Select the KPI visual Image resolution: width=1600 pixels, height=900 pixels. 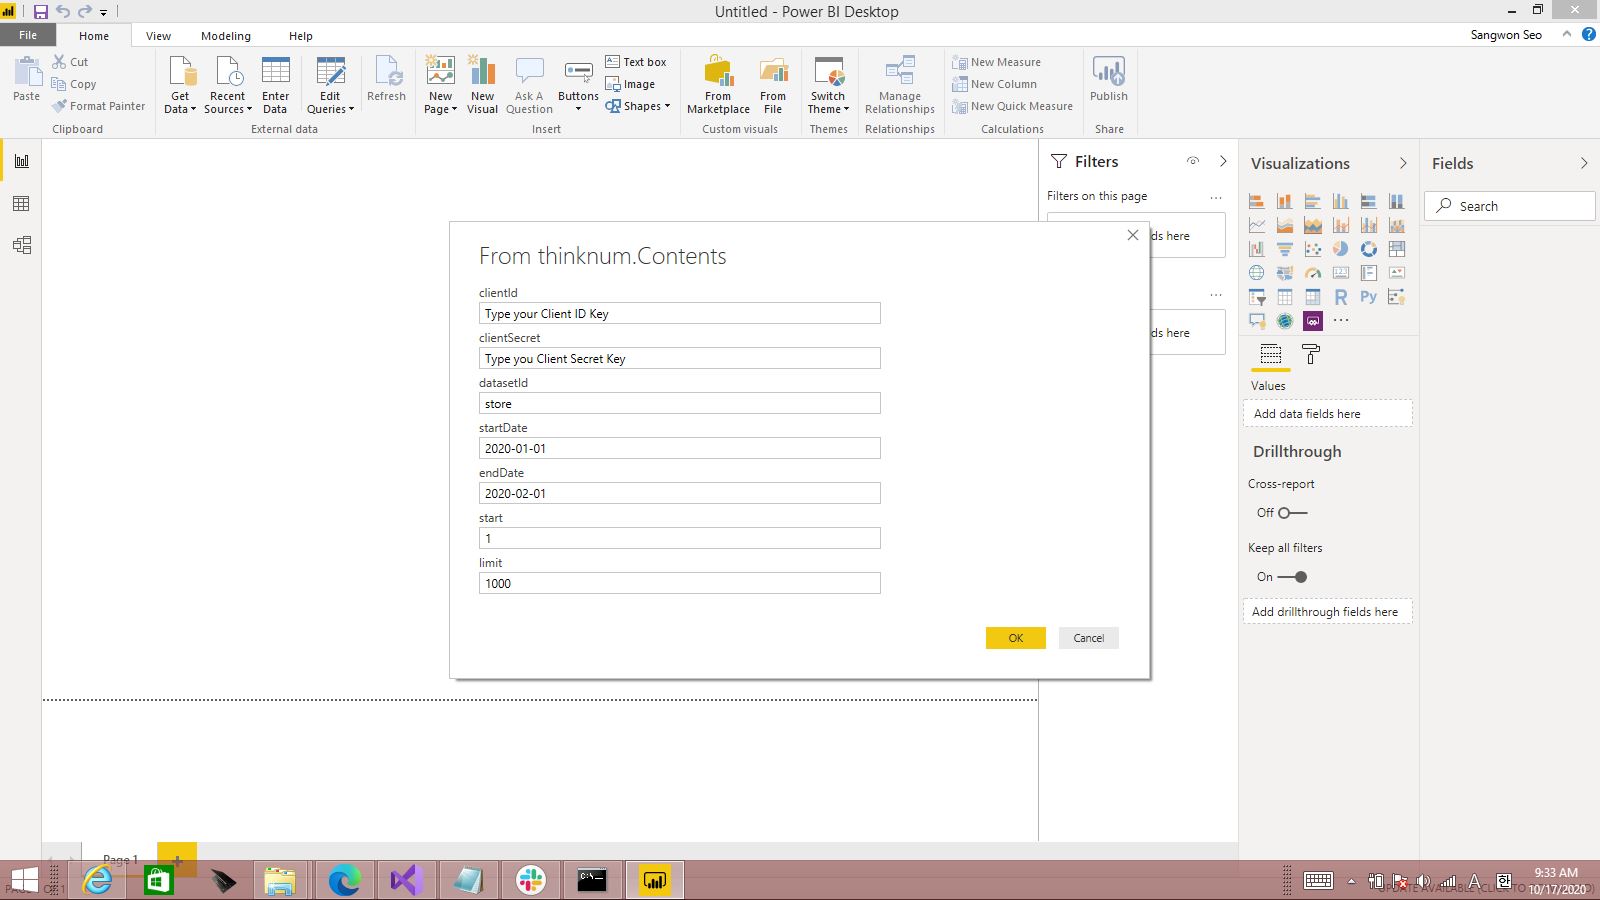point(1397,273)
